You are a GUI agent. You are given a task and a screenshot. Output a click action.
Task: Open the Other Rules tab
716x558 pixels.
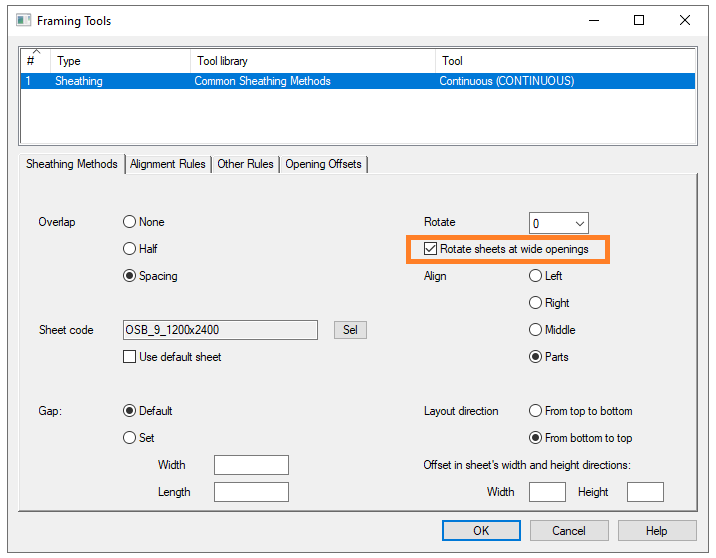pyautogui.click(x=245, y=164)
